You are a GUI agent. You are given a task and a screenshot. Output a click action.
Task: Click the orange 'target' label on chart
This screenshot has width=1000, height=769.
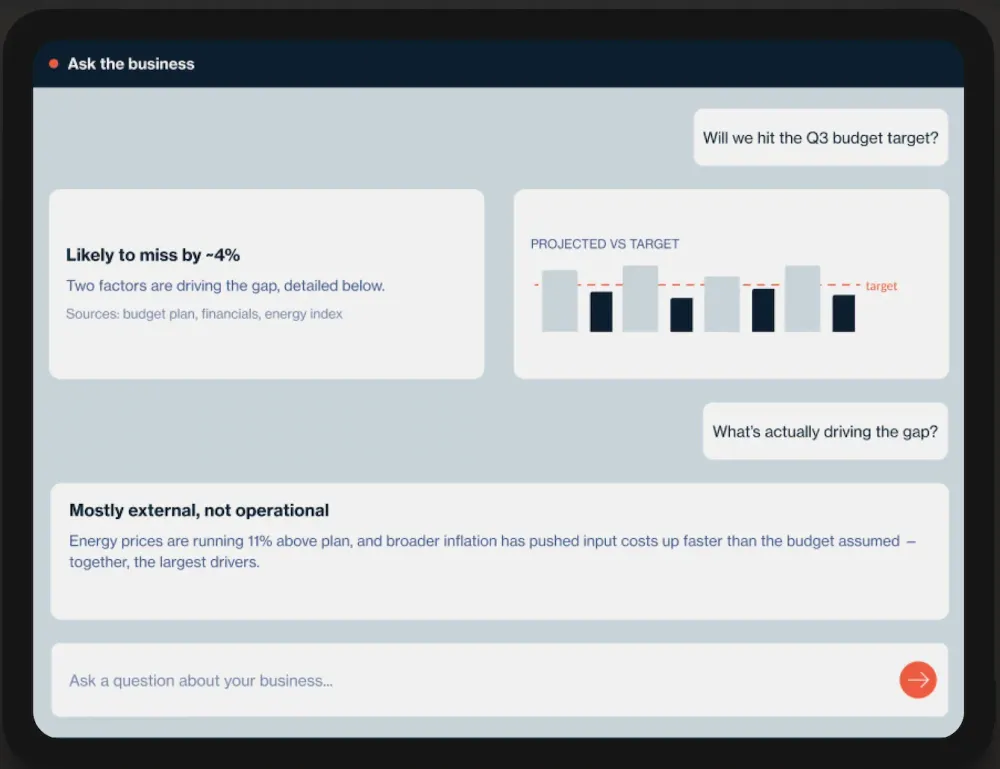pos(881,286)
